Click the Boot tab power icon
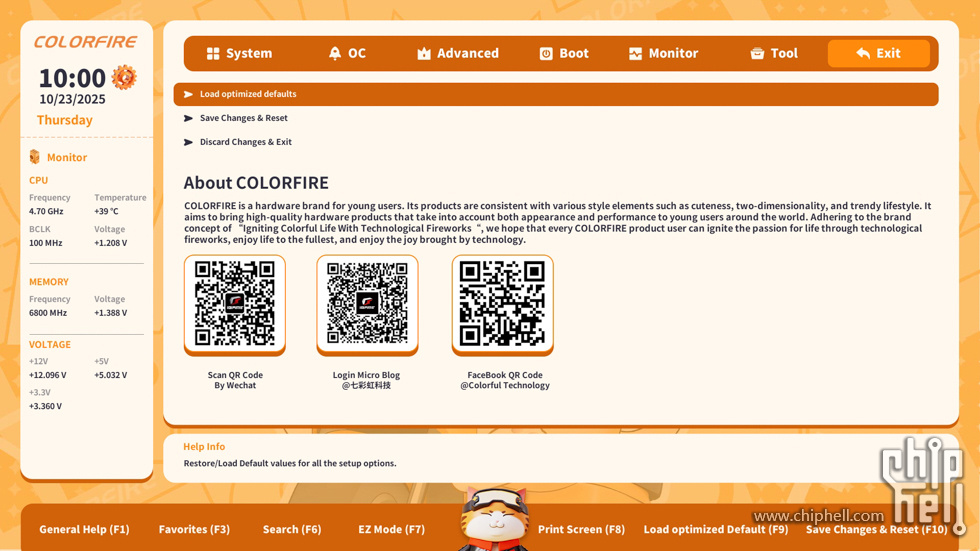 coord(546,54)
